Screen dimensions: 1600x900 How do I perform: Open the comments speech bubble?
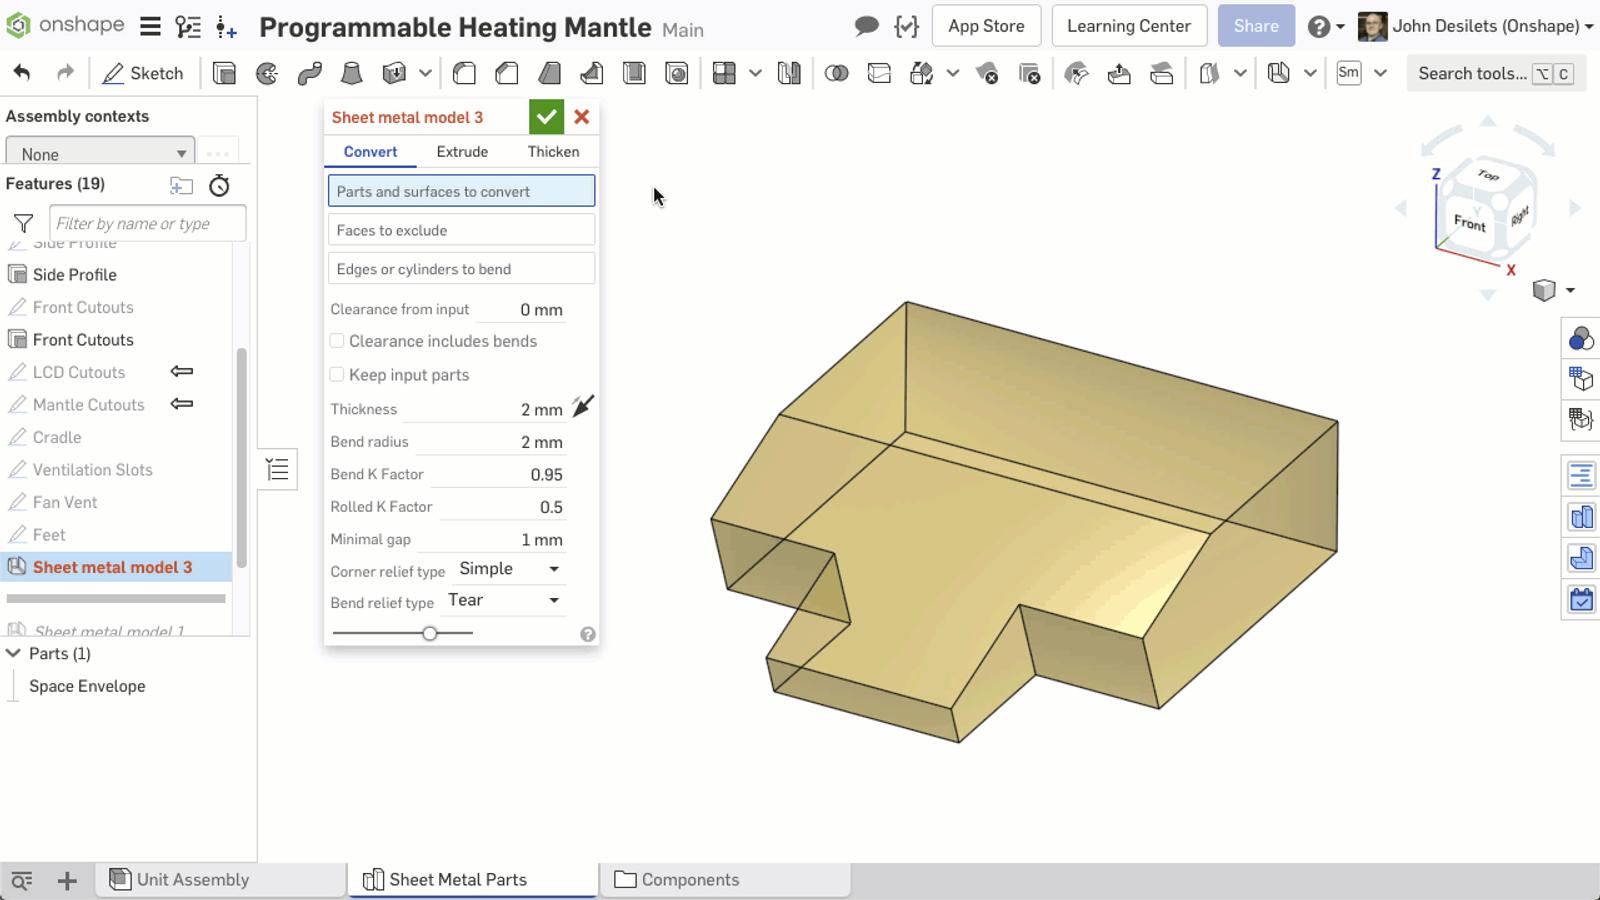pyautogui.click(x=866, y=26)
